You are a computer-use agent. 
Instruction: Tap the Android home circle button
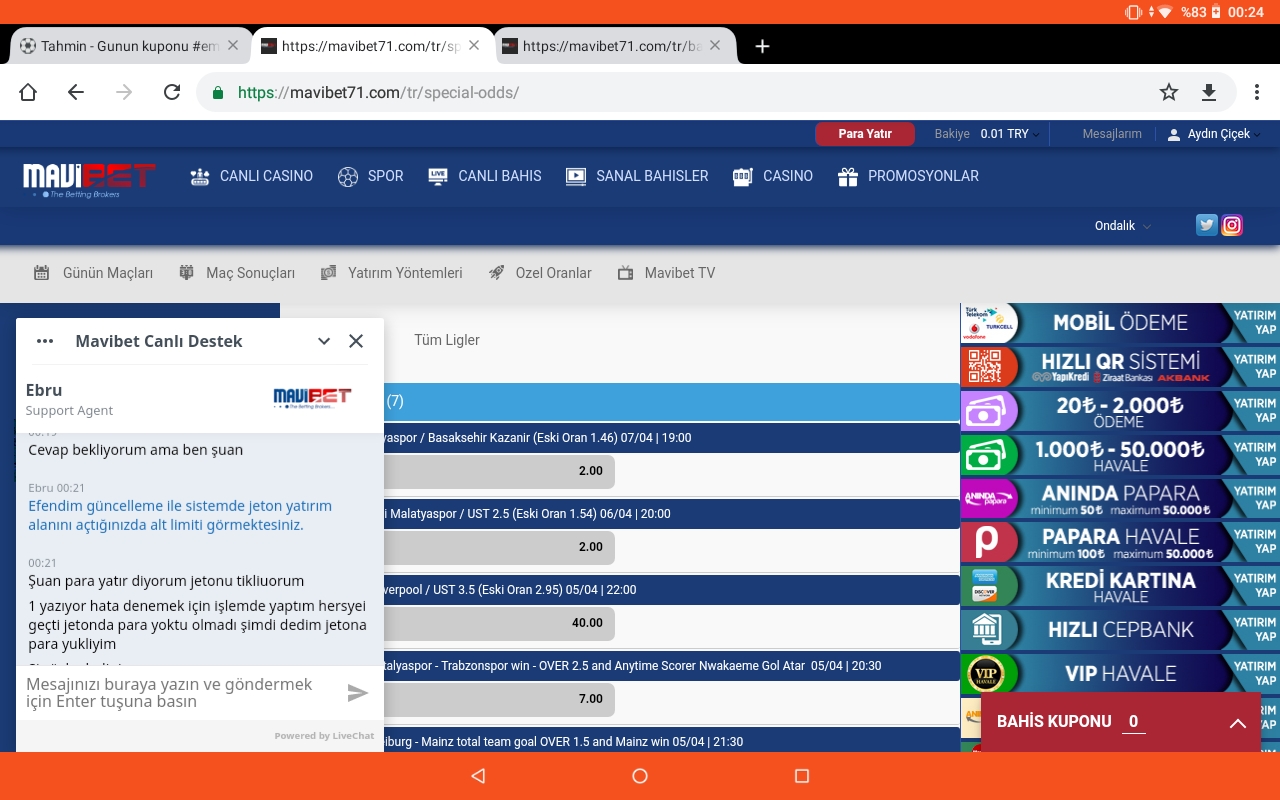click(x=640, y=776)
